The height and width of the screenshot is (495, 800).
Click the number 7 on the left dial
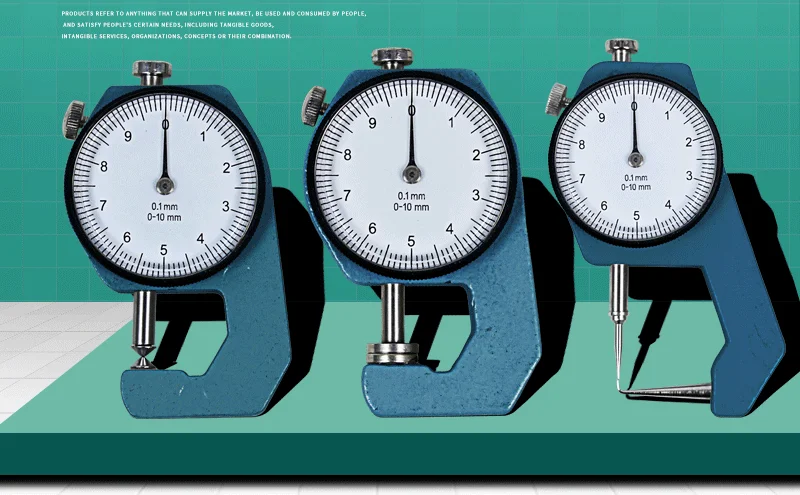(x=103, y=205)
